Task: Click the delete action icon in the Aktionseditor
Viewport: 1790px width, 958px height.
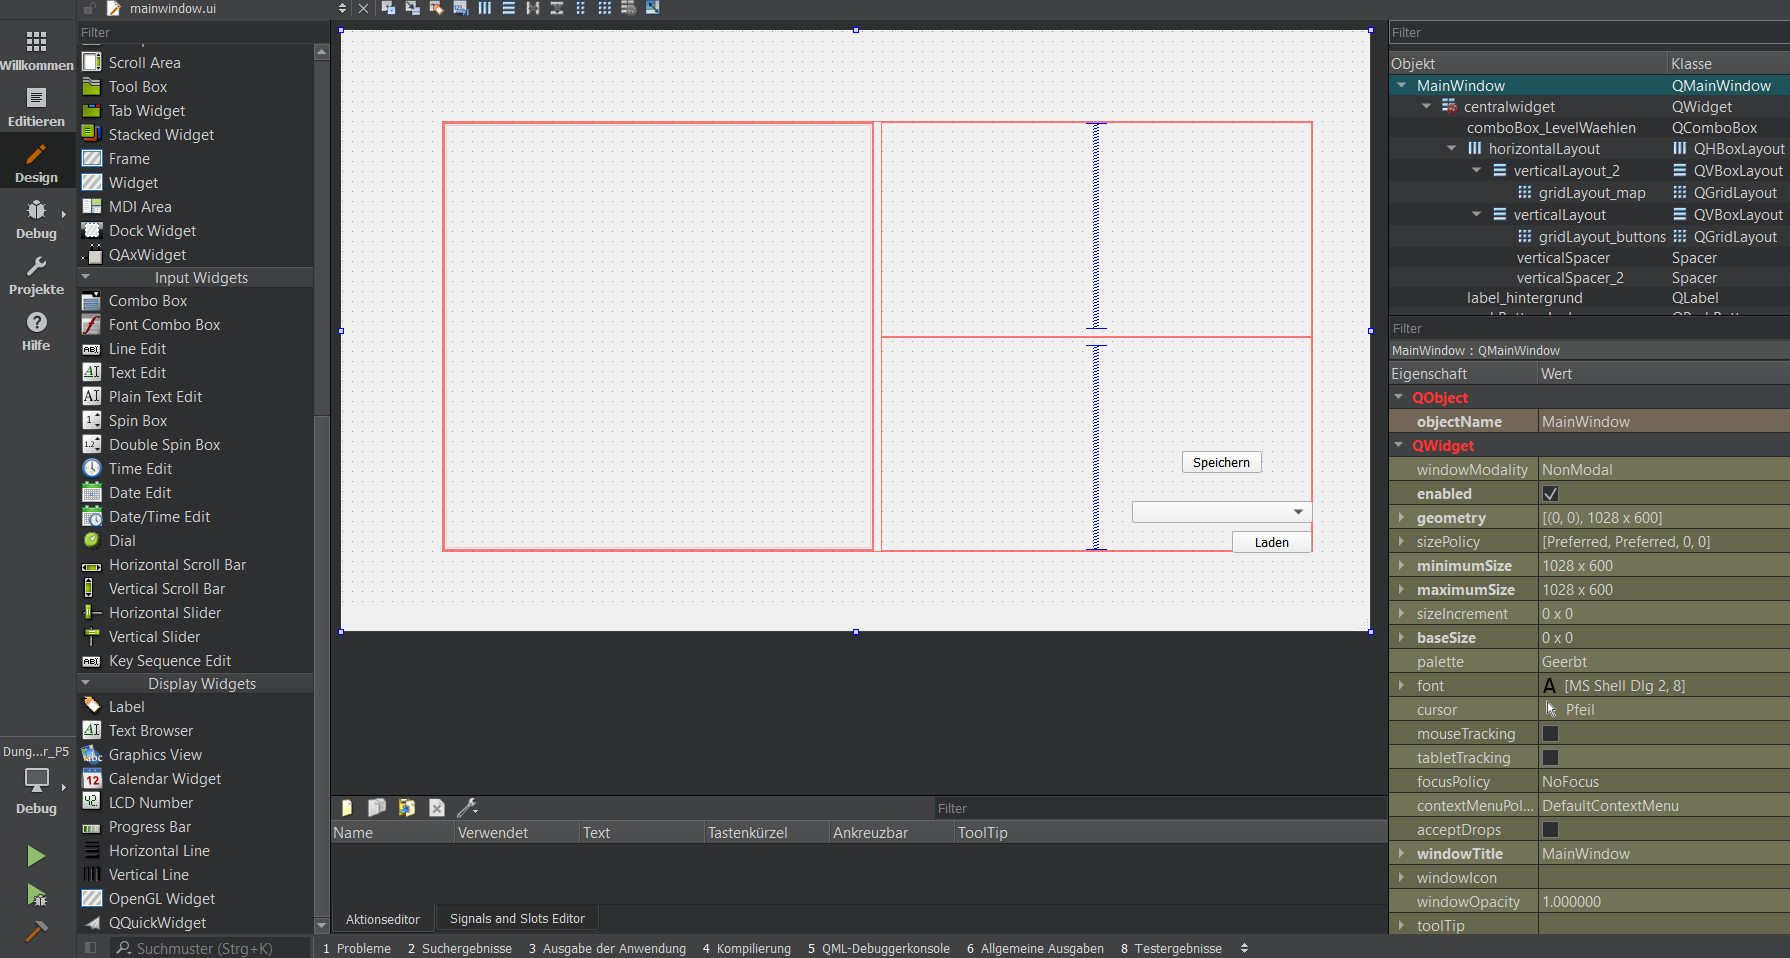Action: click(436, 807)
